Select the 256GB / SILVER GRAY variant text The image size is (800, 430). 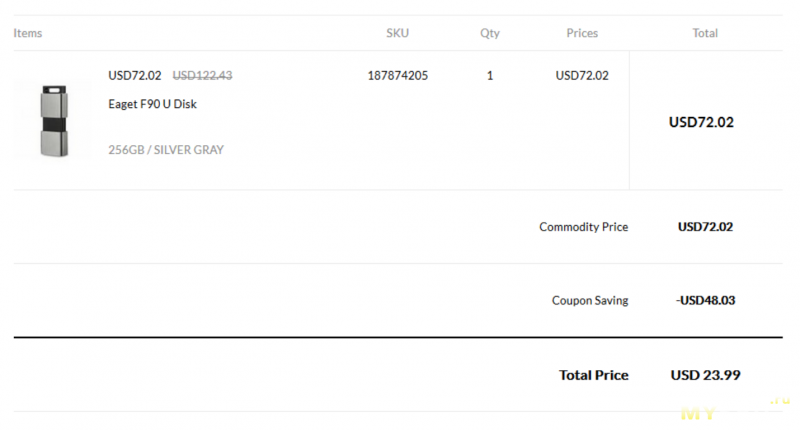(166, 150)
